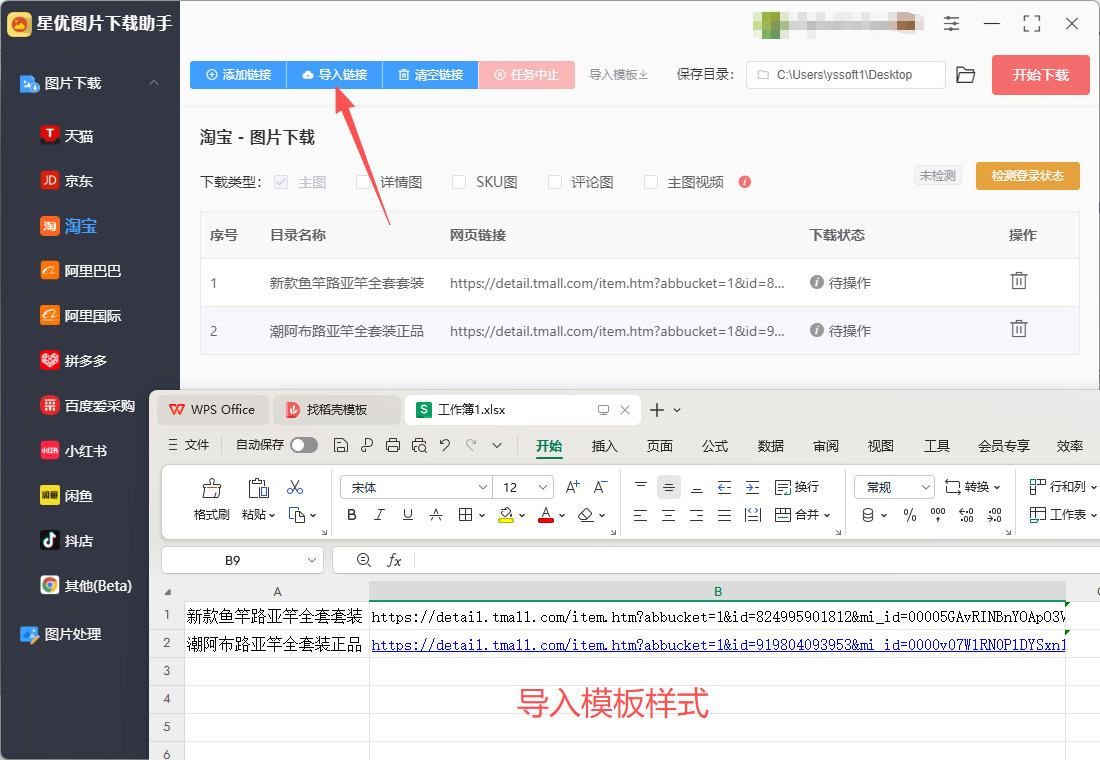Image resolution: width=1100 pixels, height=760 pixels.
Task: Open 百度爱采购 sidebar item
Action: point(88,405)
